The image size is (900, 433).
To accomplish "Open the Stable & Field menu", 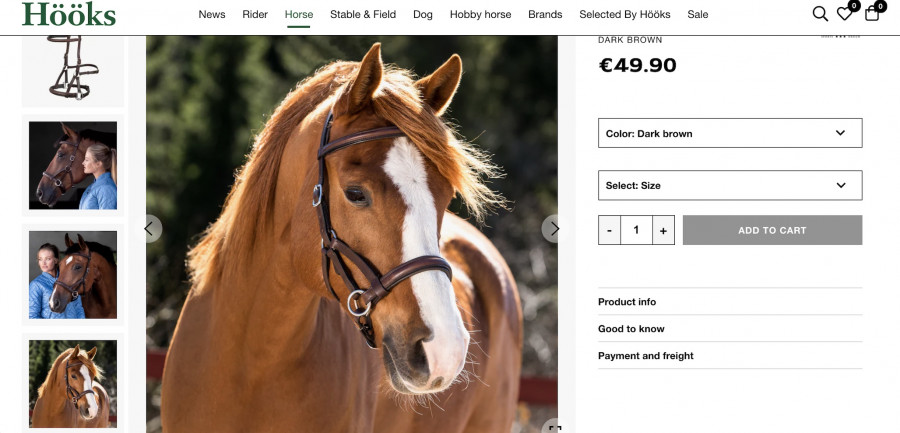I will pos(363,15).
